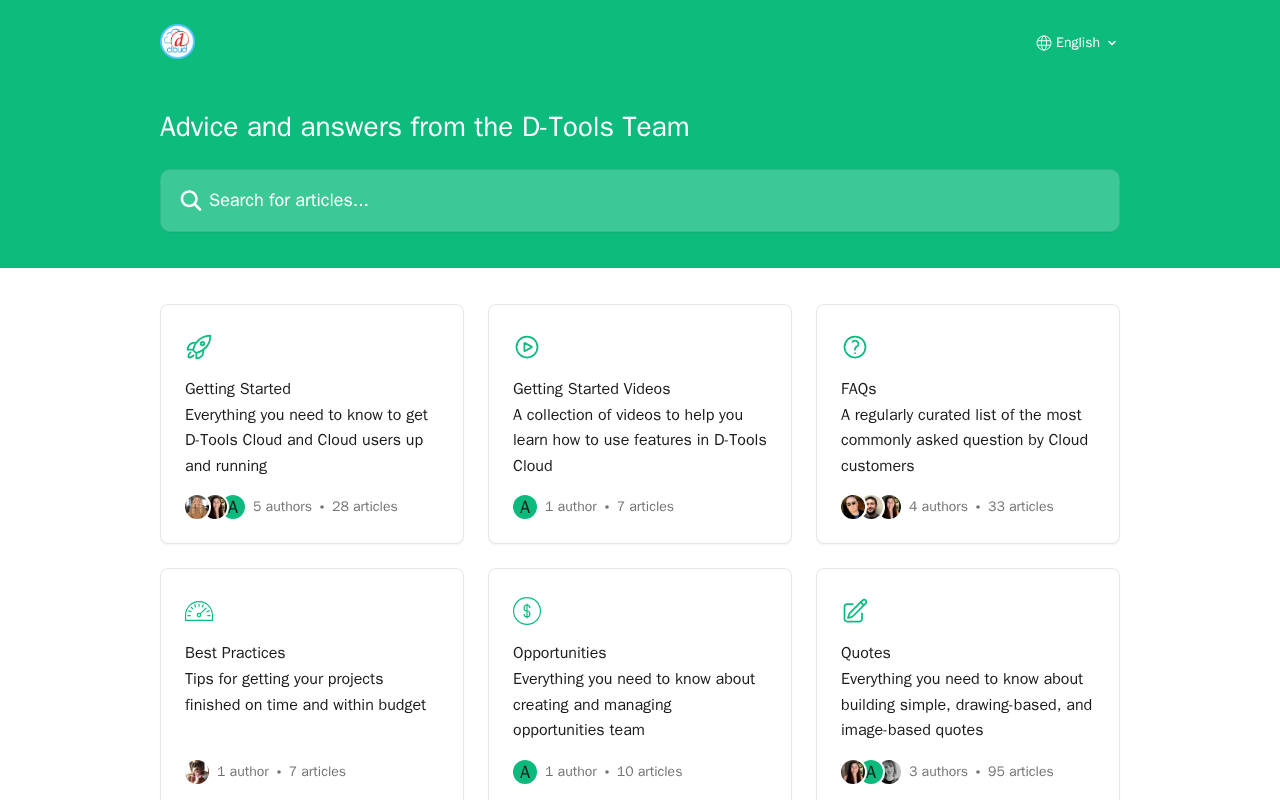Open the Opportunities collection title
This screenshot has width=1280, height=800.
[x=559, y=653]
